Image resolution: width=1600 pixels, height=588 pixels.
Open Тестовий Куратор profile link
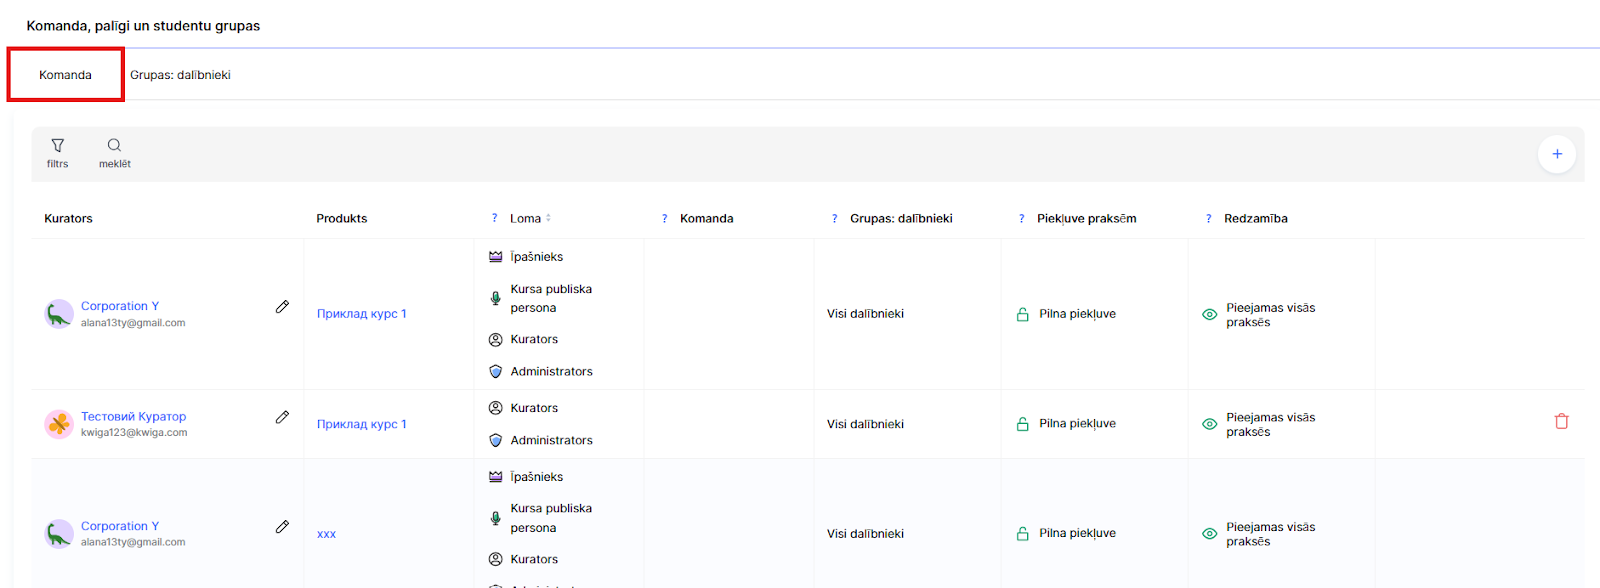[133, 417]
